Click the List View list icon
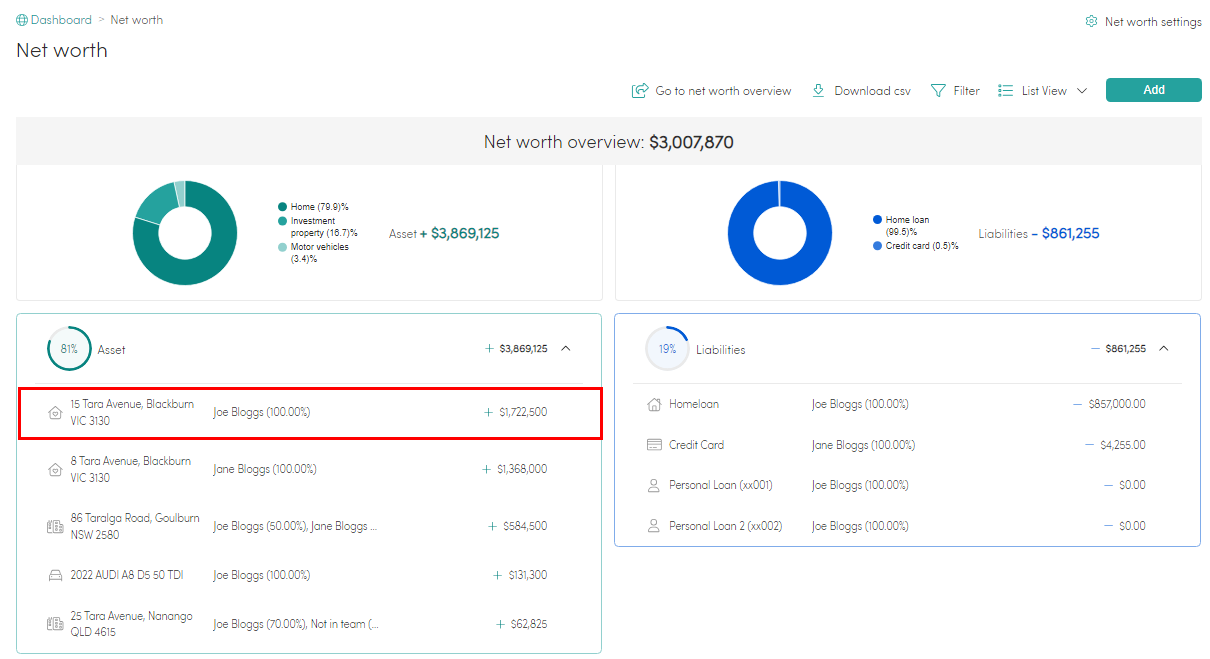 point(1006,91)
